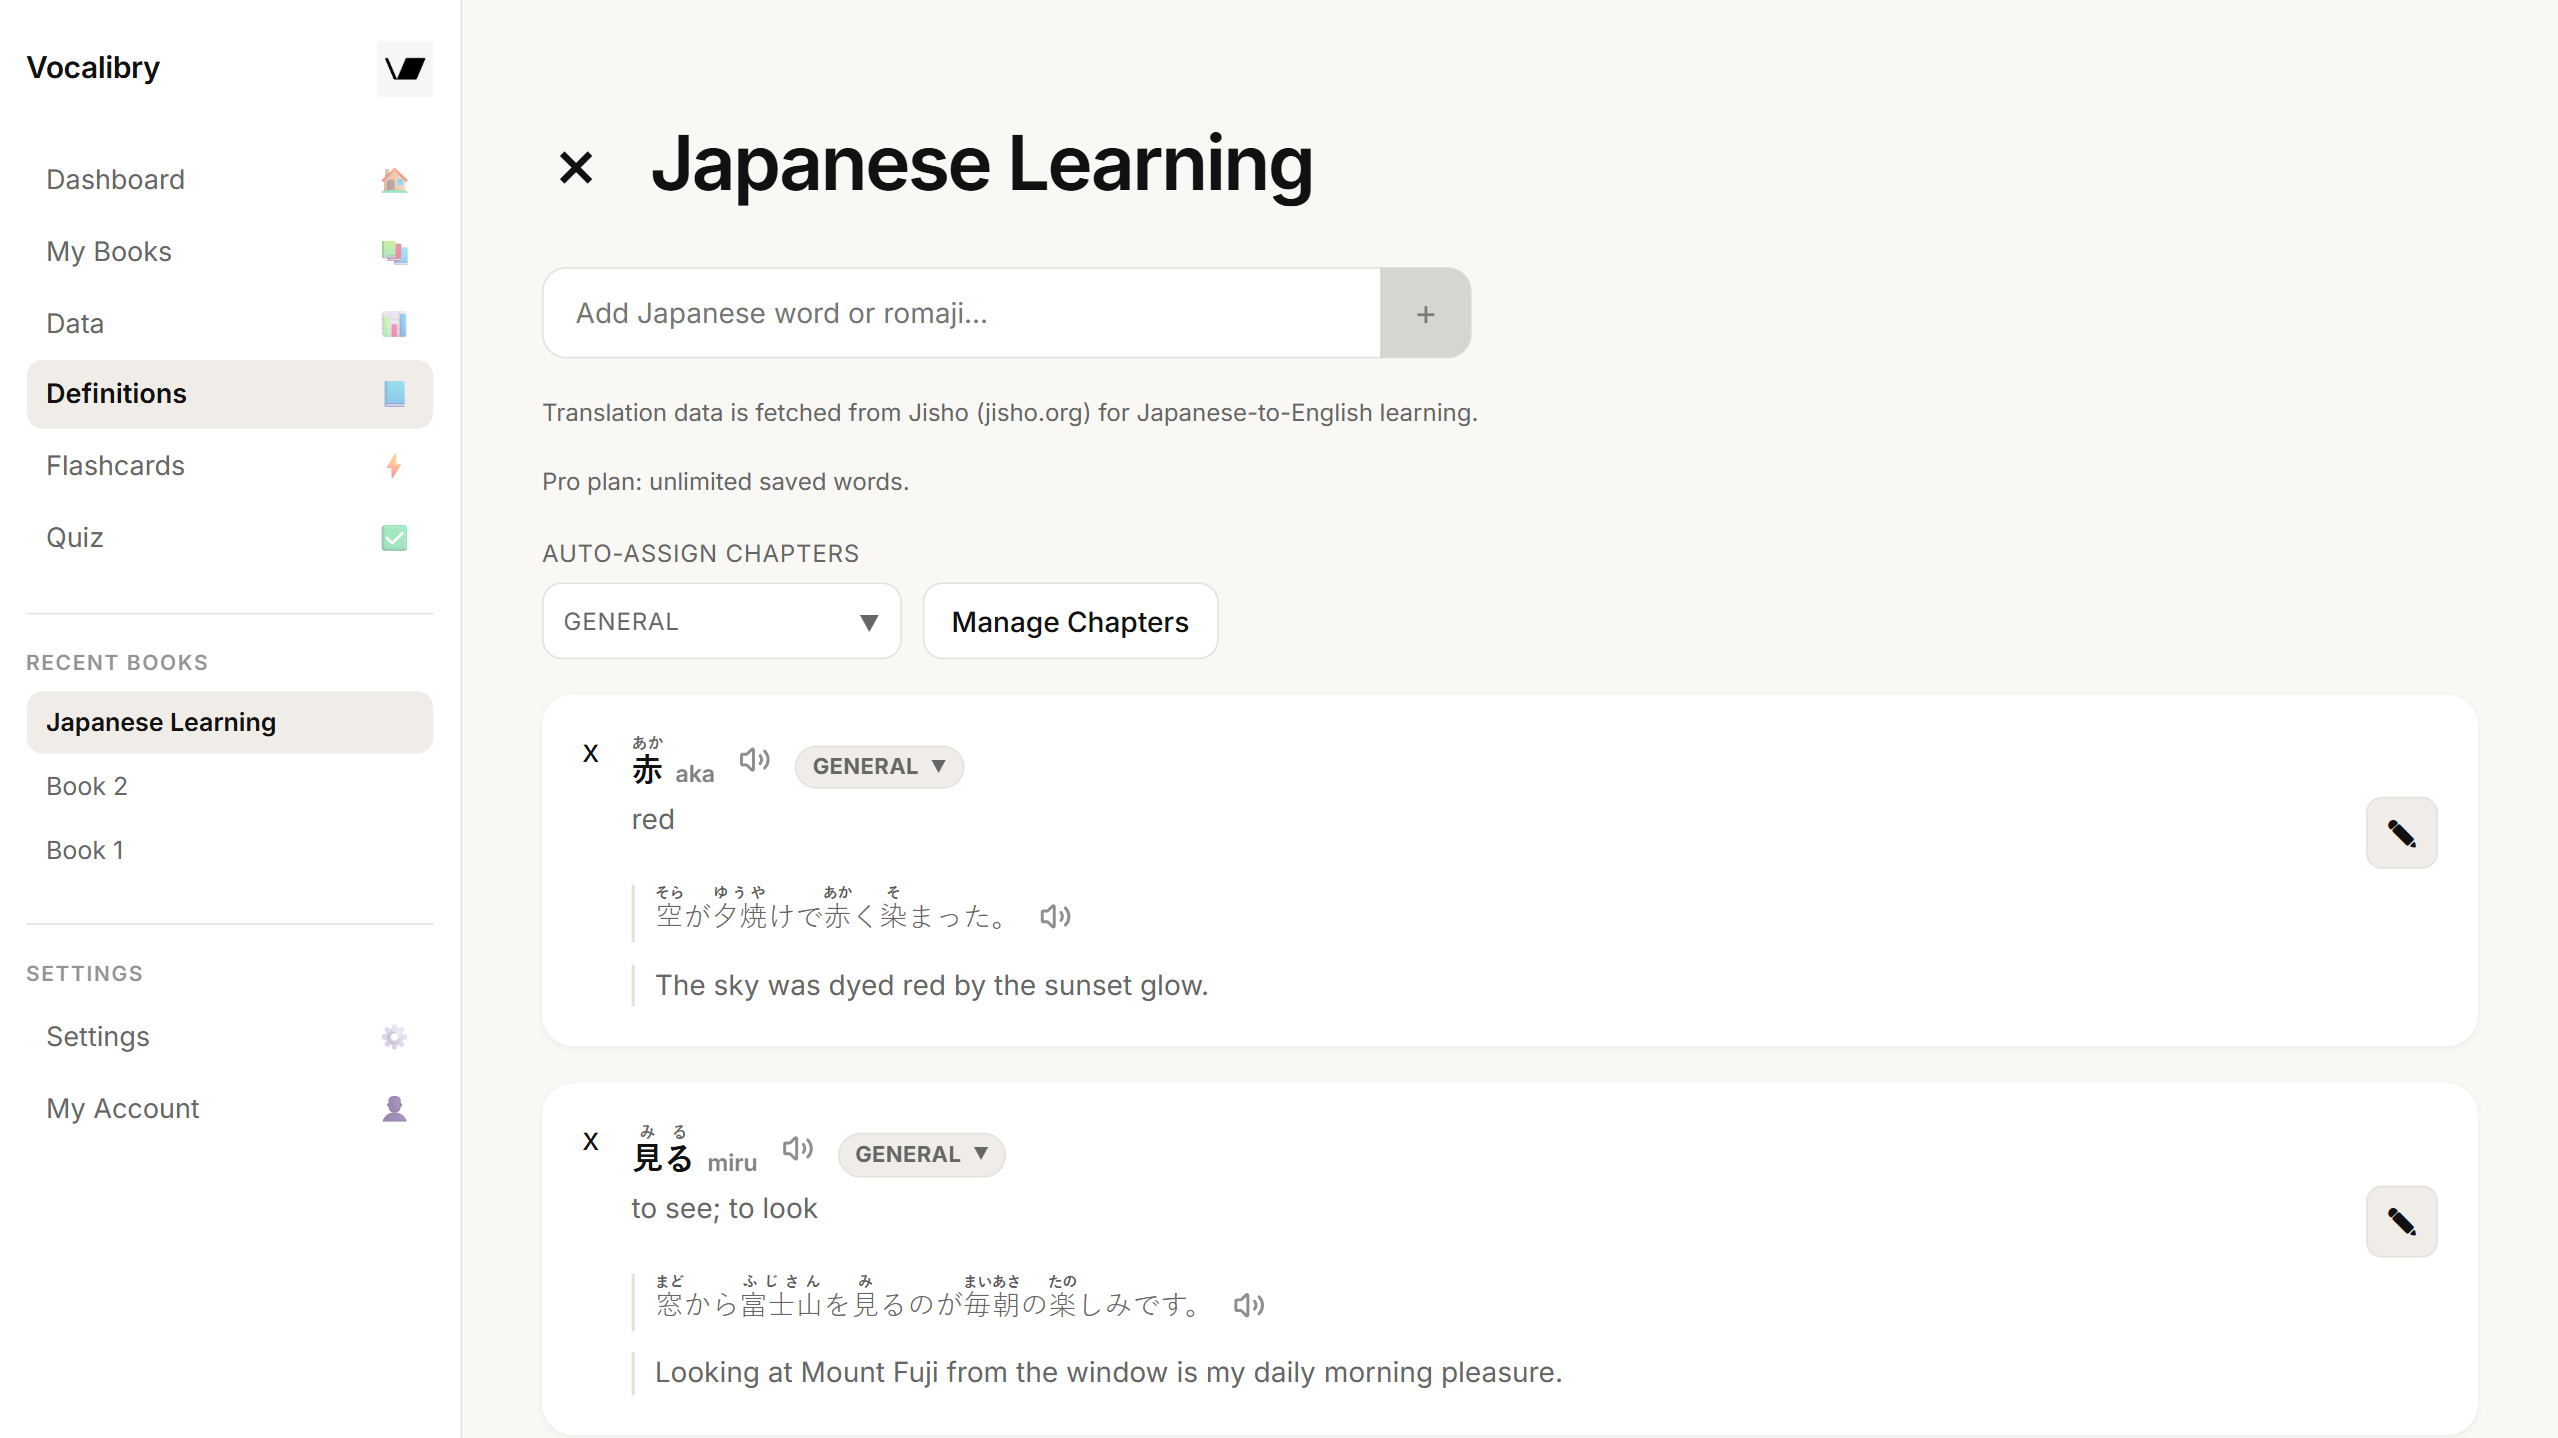Image resolution: width=2558 pixels, height=1438 pixels.
Task: Click the Manage Chapters button
Action: point(1070,621)
